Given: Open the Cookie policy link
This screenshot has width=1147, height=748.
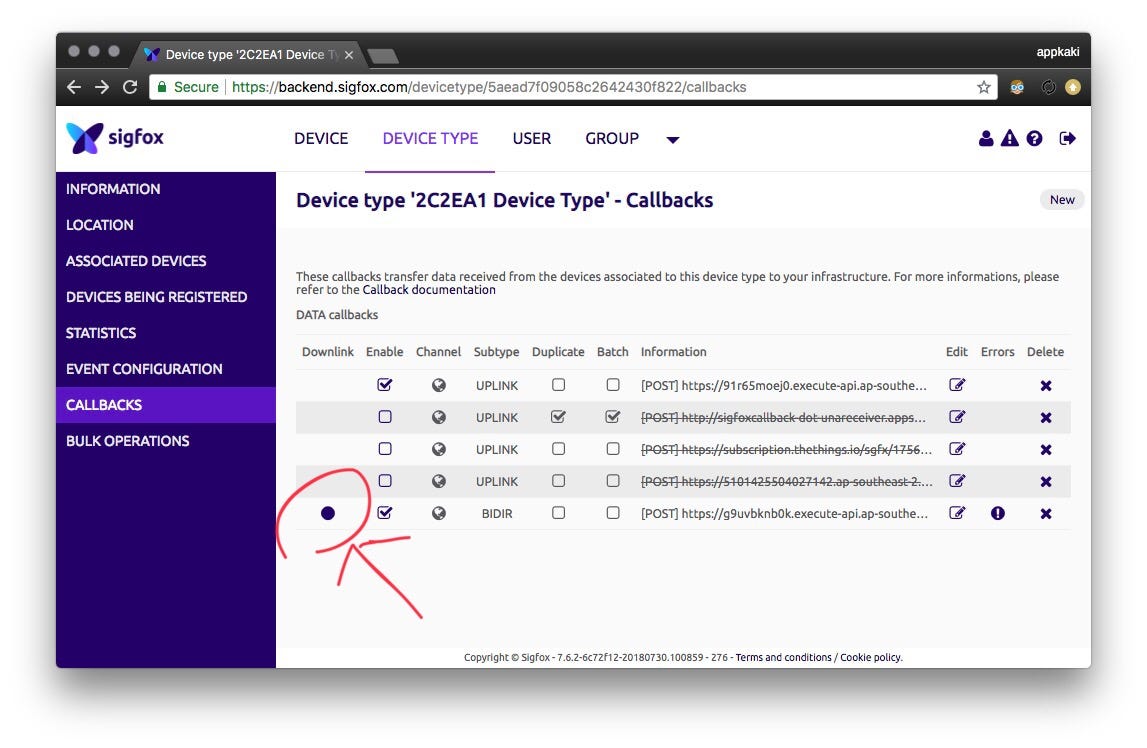Looking at the screenshot, I should (870, 657).
